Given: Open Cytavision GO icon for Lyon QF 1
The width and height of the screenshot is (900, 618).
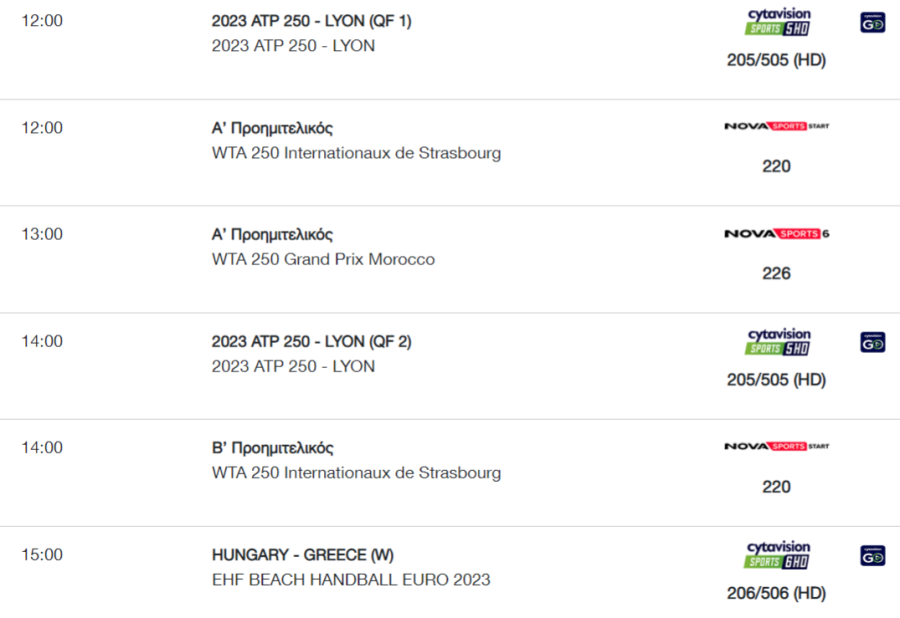Looking at the screenshot, I should [x=872, y=23].
